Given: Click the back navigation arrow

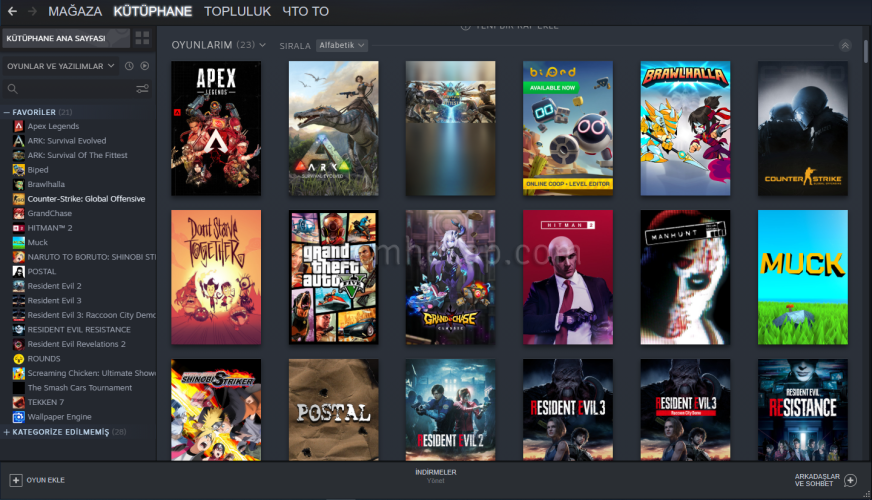Looking at the screenshot, I should (x=12, y=11).
